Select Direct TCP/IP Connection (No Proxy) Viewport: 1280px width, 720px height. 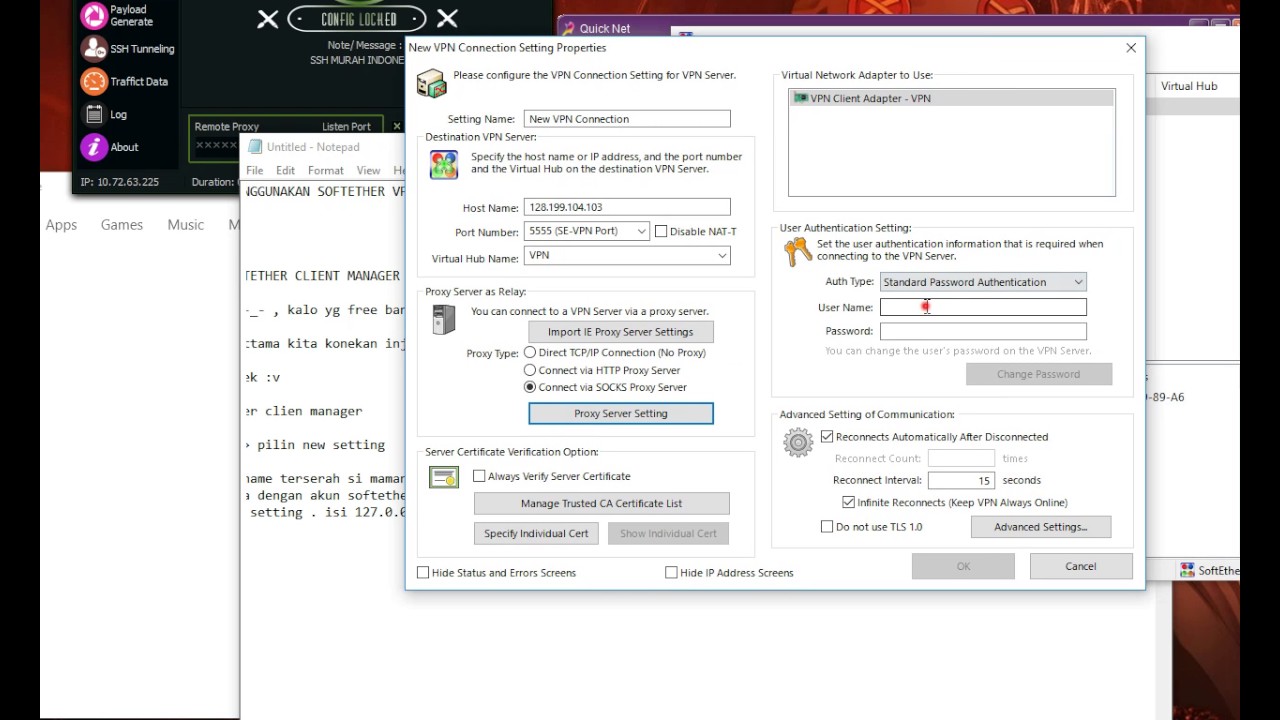530,352
